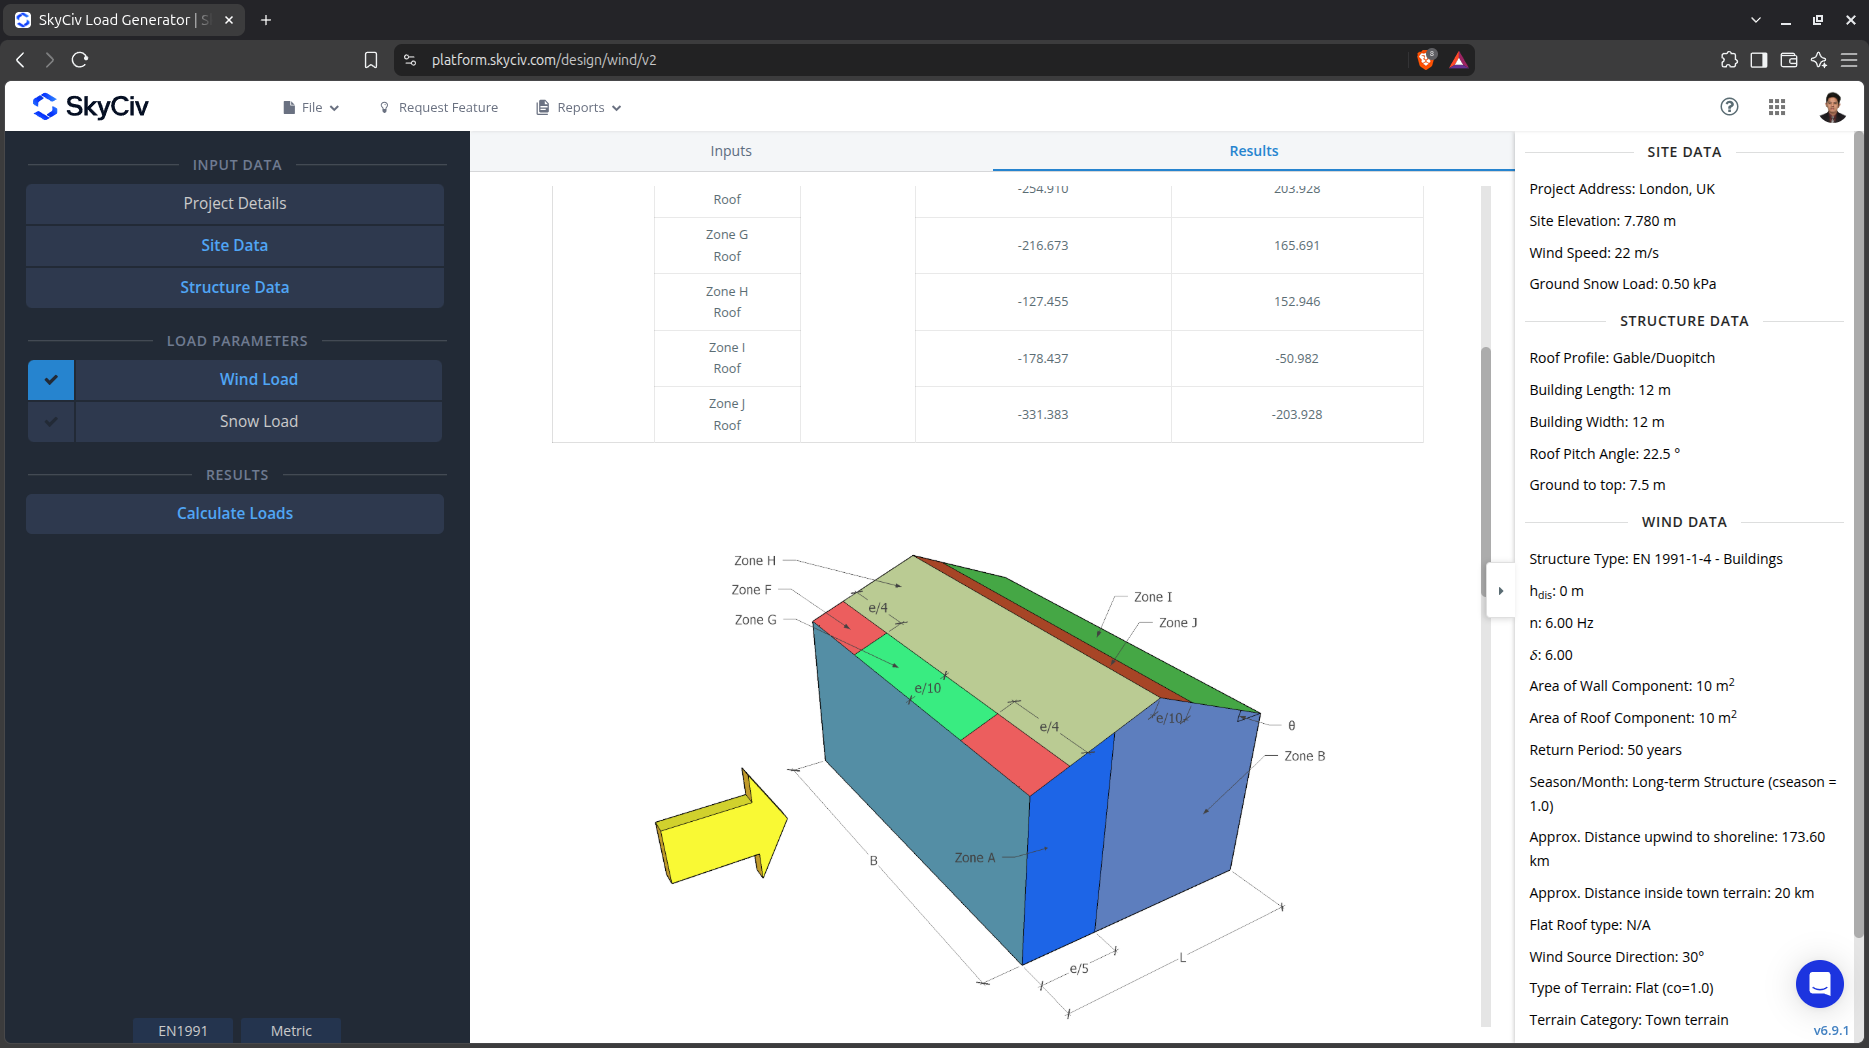1869x1048 pixels.
Task: Reload the page
Action: pyautogui.click(x=80, y=60)
